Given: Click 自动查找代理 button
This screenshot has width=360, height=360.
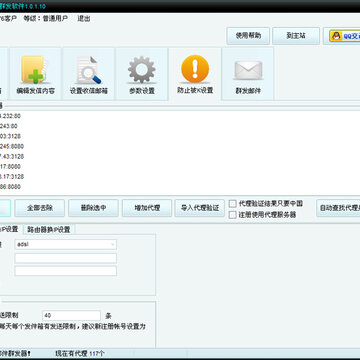Looking at the screenshot, I should [338, 208].
